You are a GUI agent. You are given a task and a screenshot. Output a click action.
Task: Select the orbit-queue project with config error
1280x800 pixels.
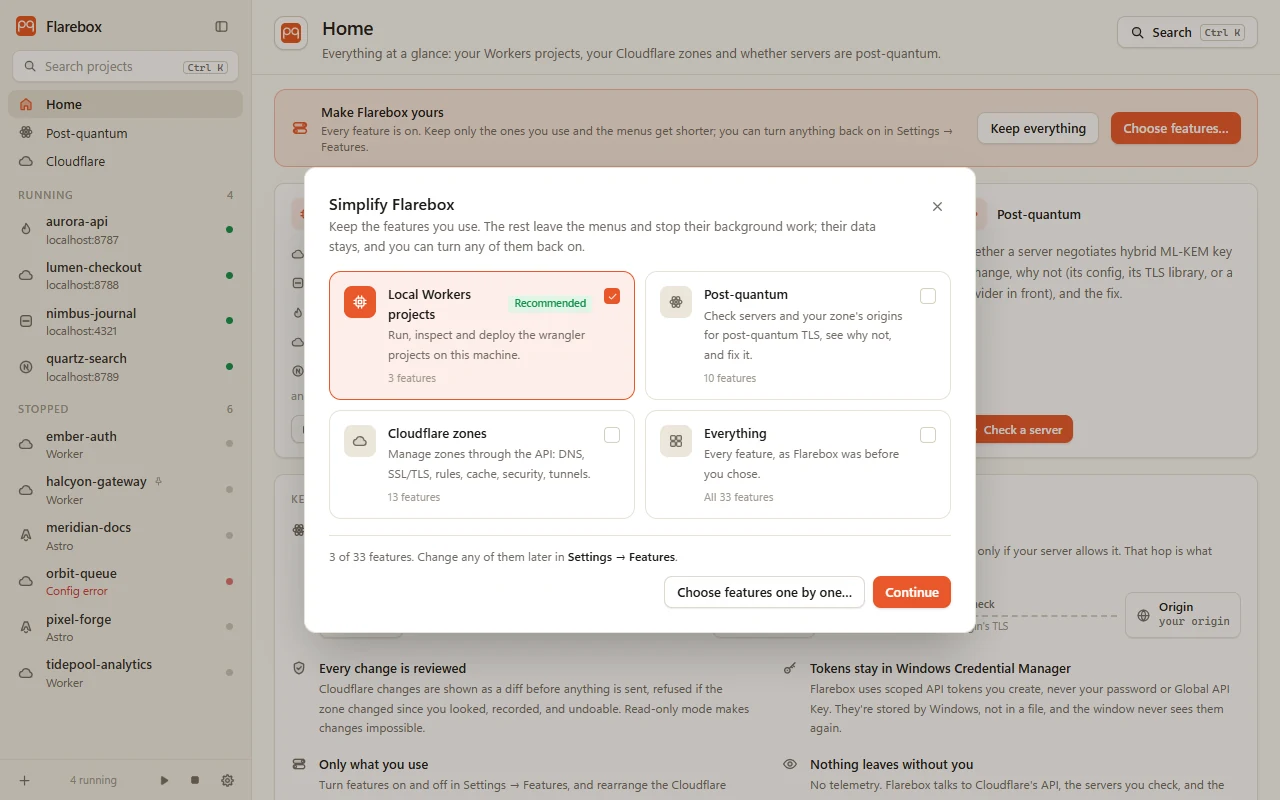(x=126, y=582)
